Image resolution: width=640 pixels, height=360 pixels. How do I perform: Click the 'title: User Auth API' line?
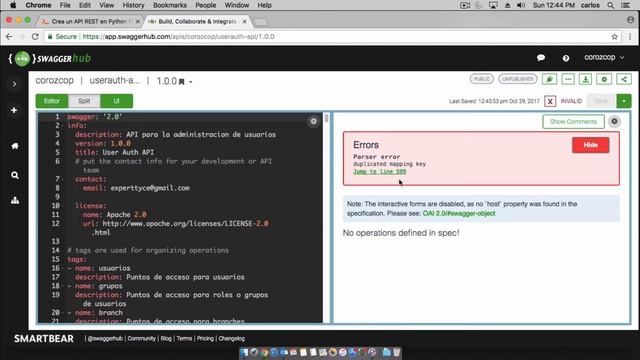click(x=114, y=152)
